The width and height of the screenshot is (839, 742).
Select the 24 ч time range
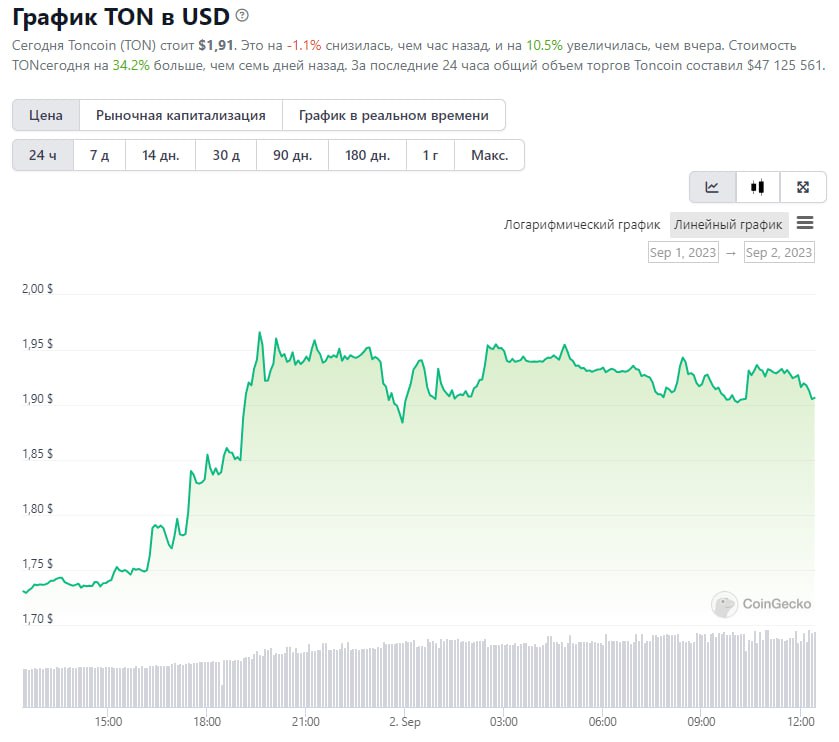43,155
